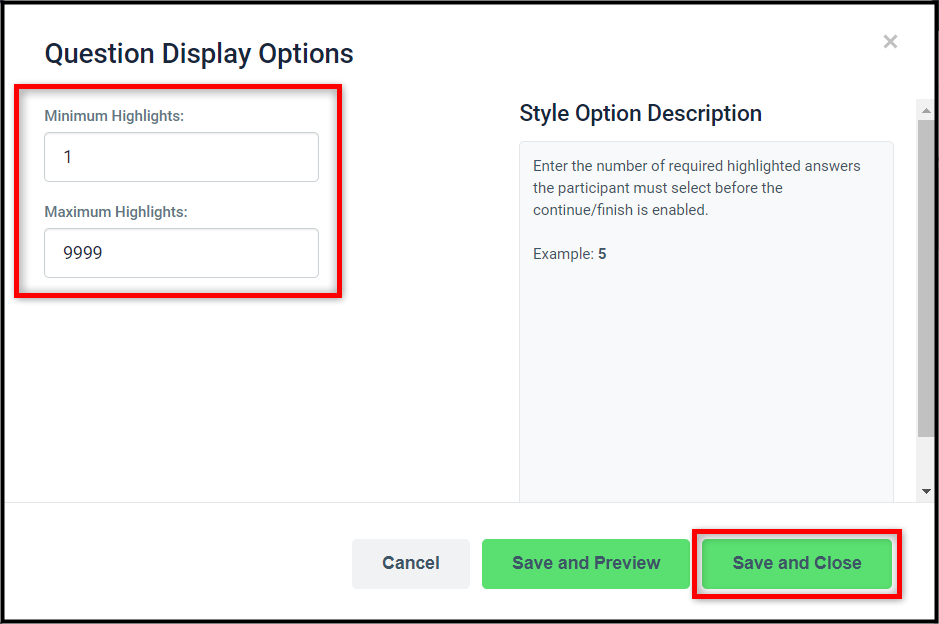Click Save and Close

796,564
